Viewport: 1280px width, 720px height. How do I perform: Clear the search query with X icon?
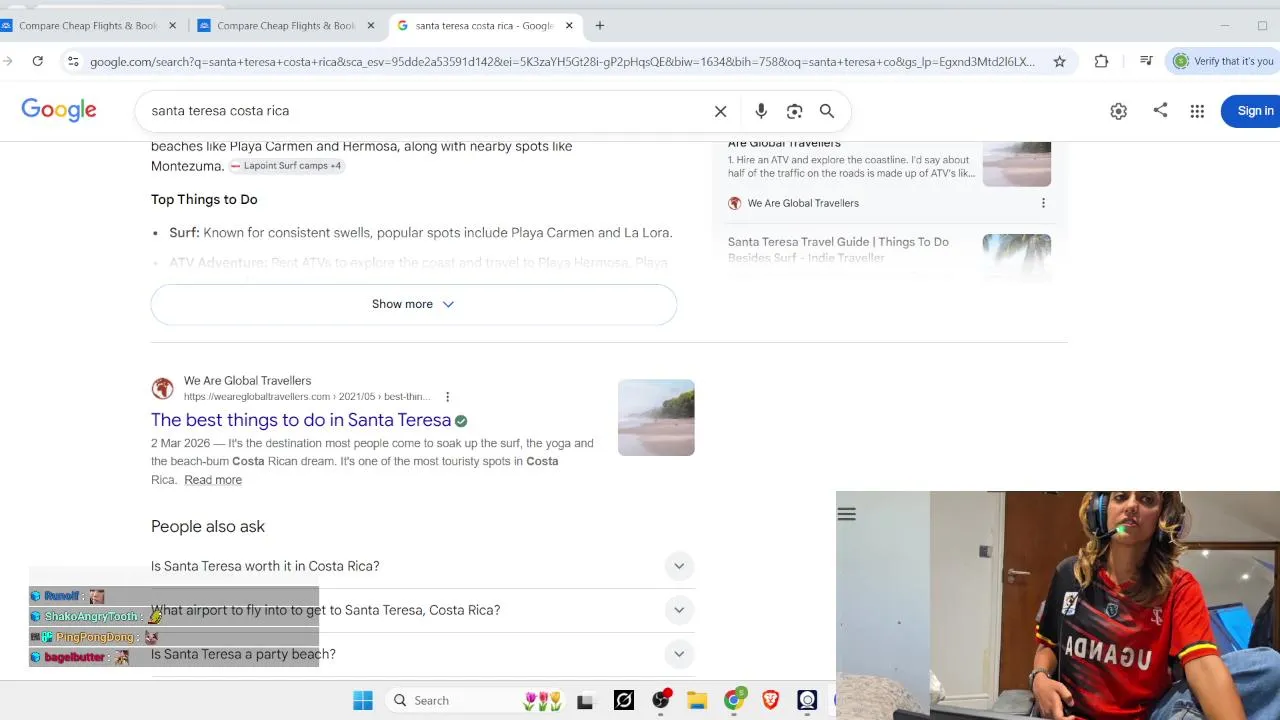pyautogui.click(x=720, y=111)
